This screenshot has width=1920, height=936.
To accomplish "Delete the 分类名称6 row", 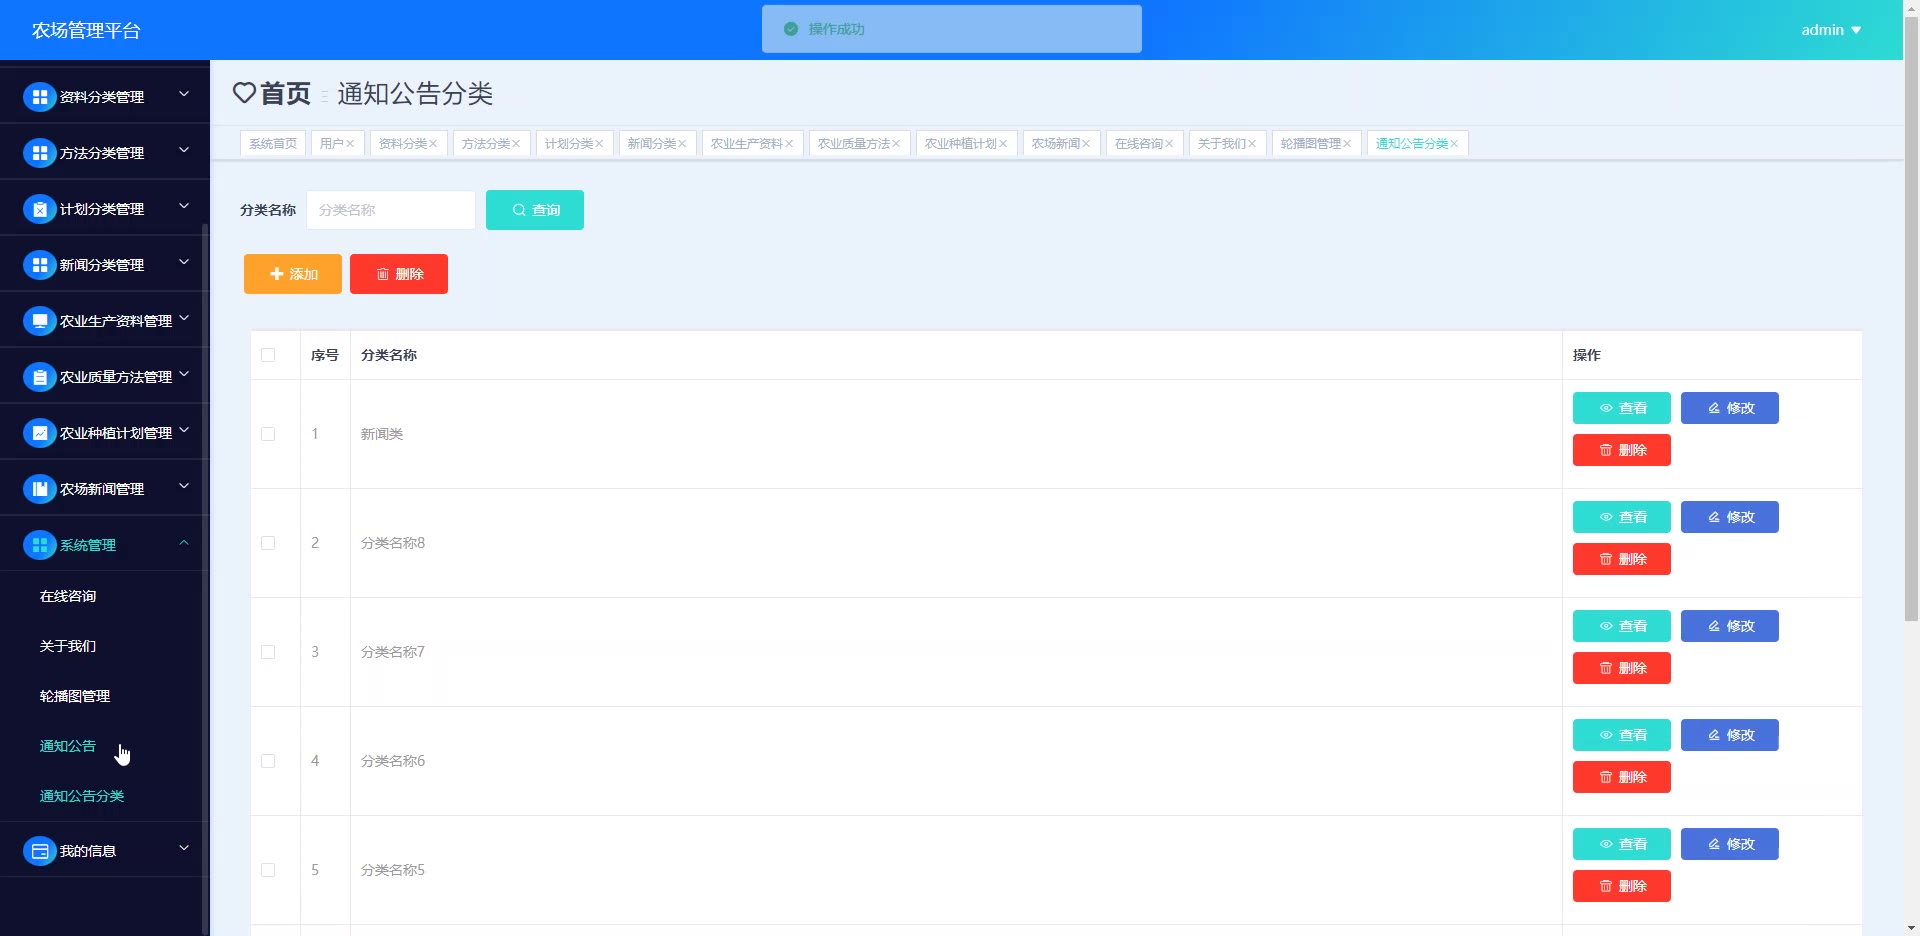I will click(1622, 777).
